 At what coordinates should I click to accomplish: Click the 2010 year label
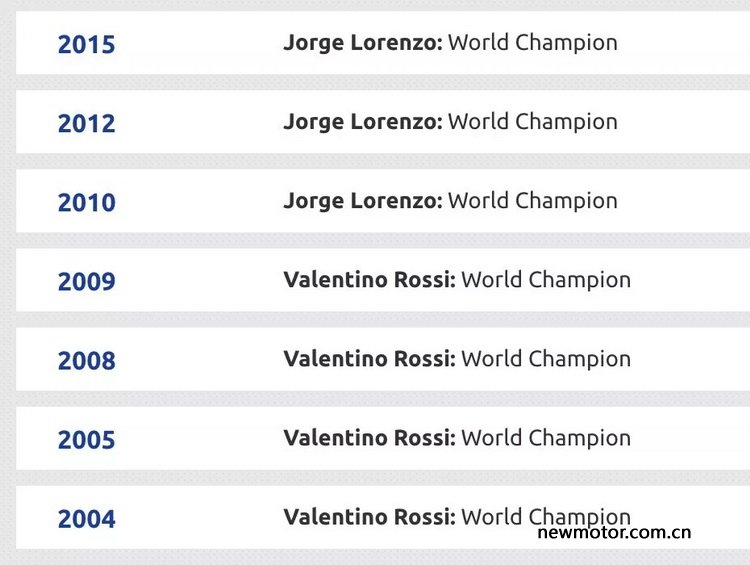click(86, 202)
